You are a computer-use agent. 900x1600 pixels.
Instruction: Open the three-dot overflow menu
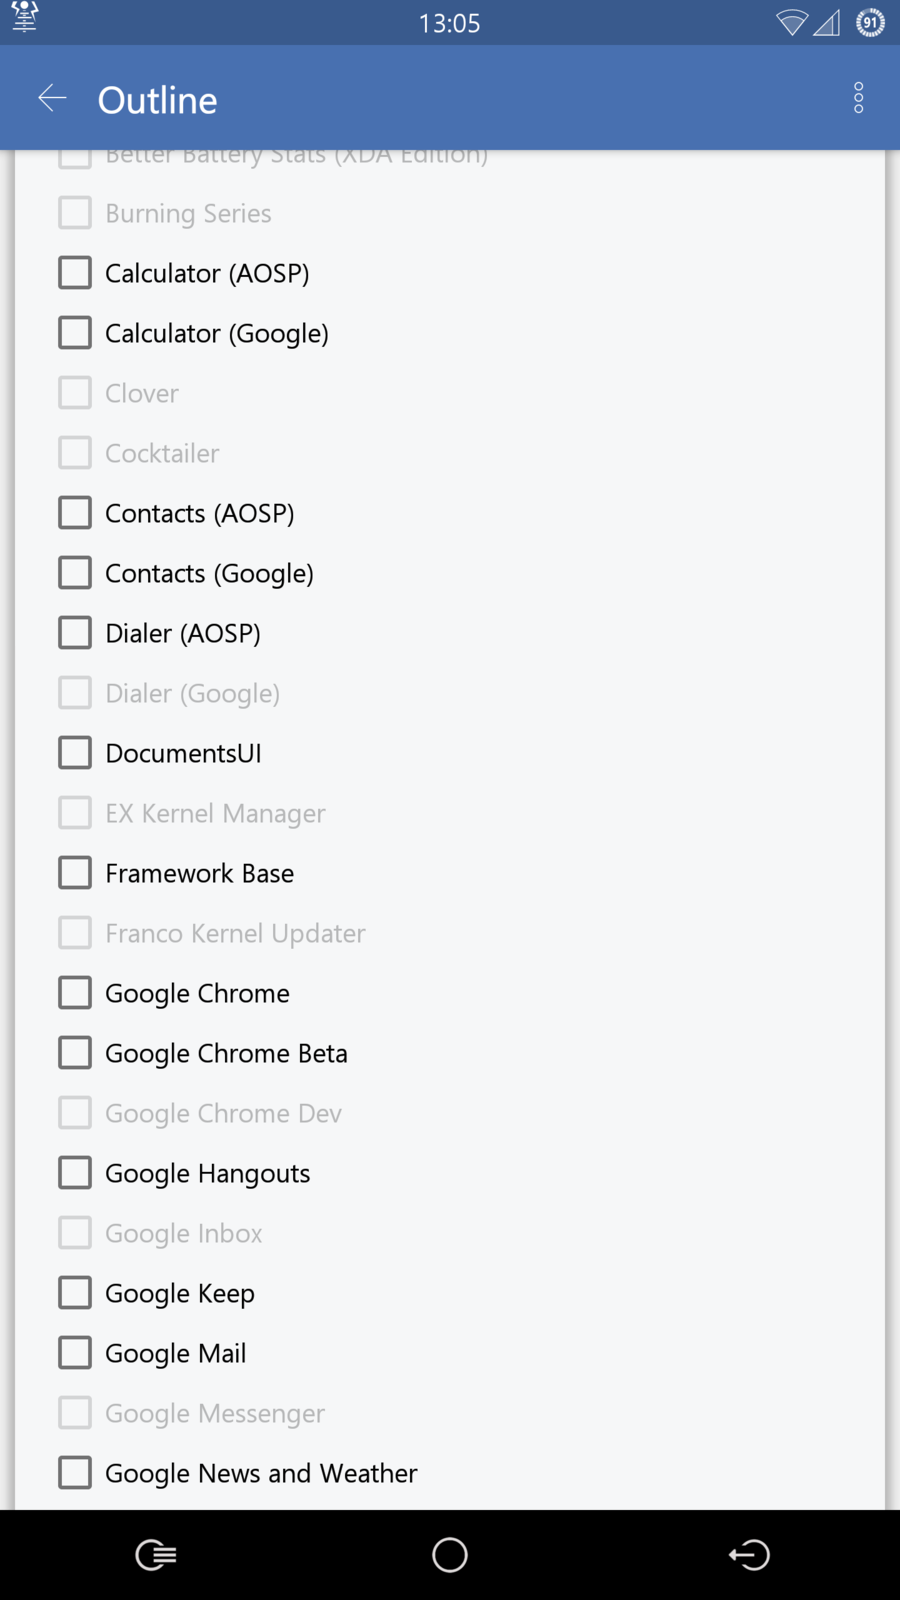click(x=858, y=98)
